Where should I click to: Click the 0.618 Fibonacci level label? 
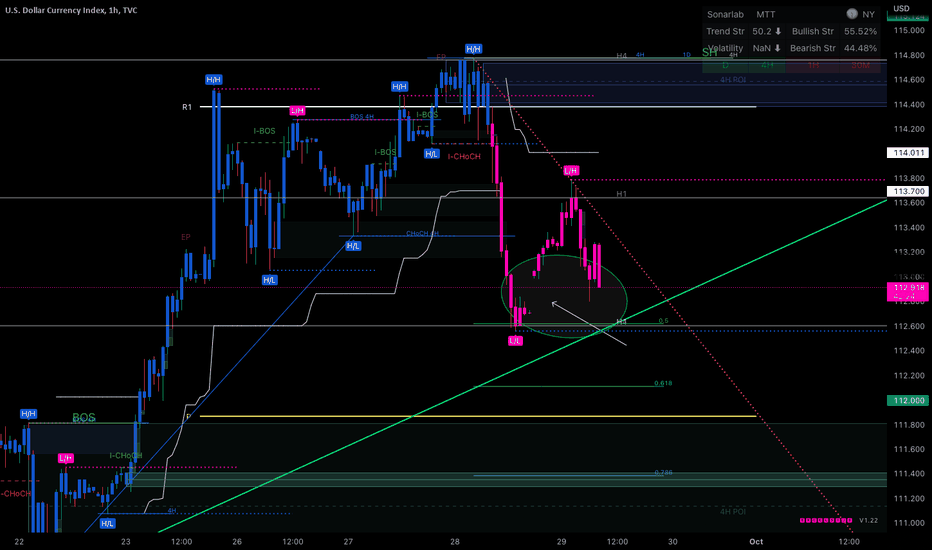663,384
